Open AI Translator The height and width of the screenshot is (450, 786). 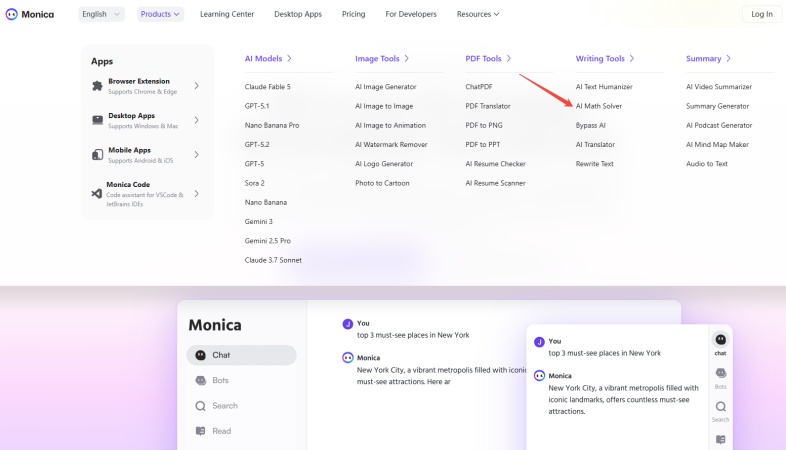595,144
